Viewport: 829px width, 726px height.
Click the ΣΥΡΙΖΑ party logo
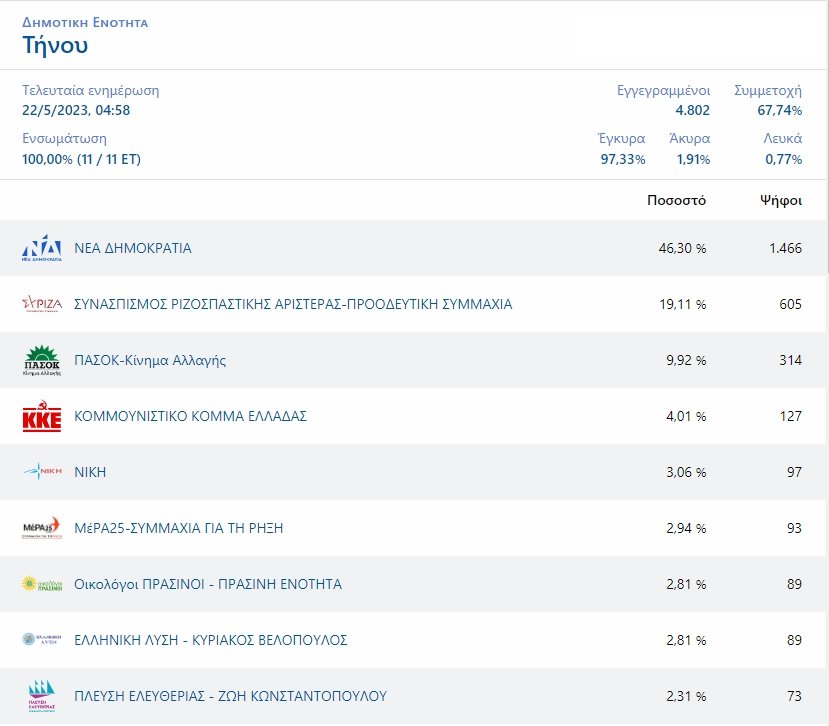[42, 304]
